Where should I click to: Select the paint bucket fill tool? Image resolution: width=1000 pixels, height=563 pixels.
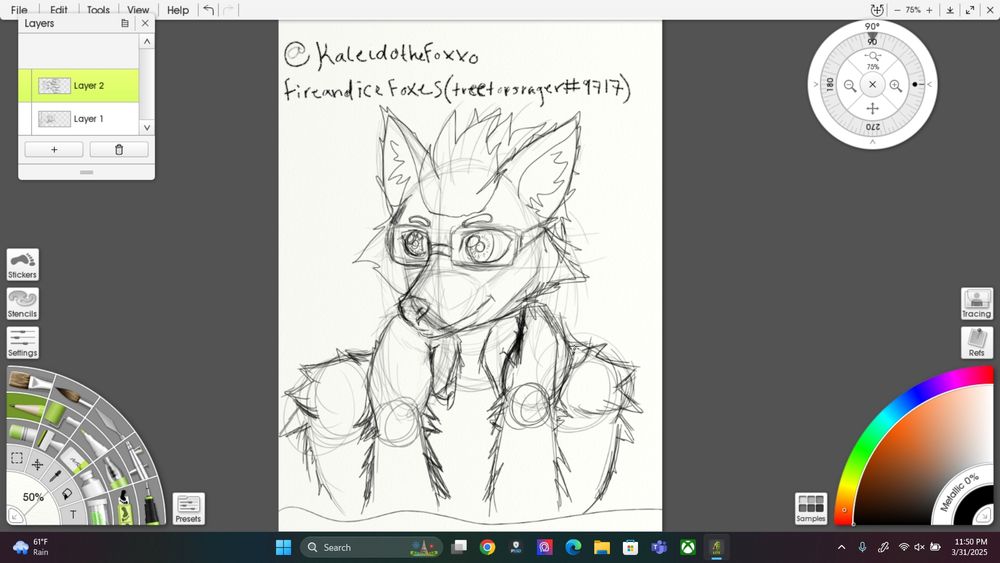pos(67,494)
